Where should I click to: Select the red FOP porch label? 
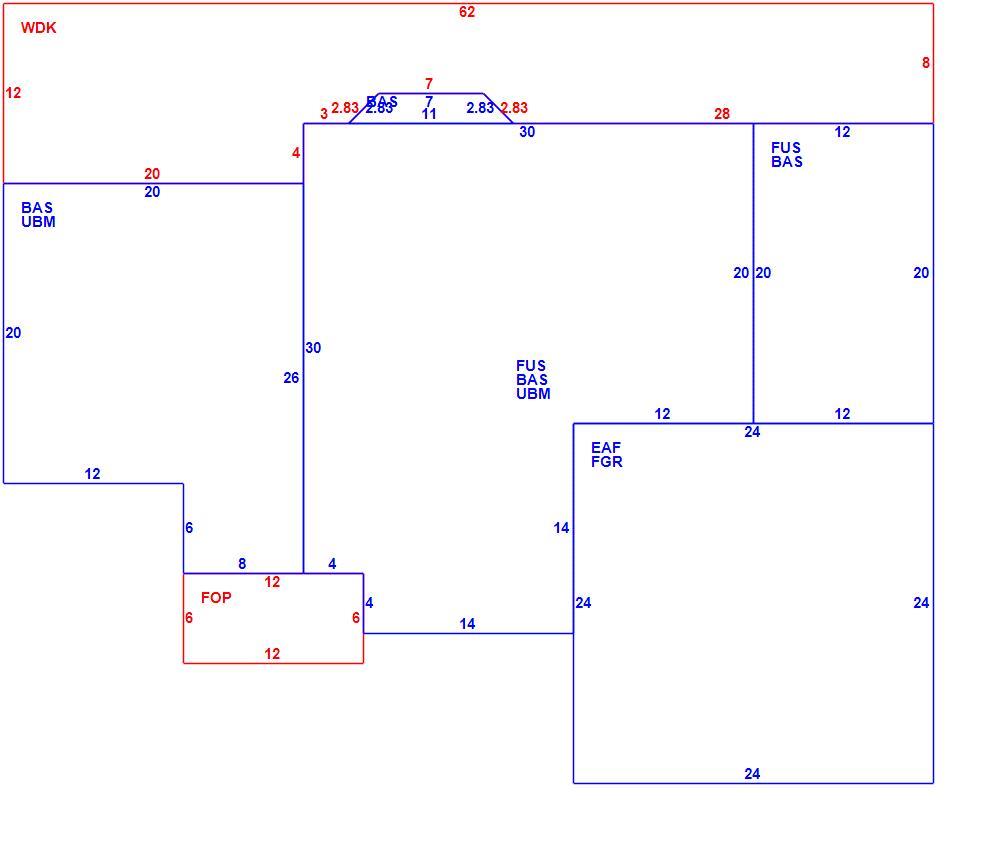pos(216,597)
